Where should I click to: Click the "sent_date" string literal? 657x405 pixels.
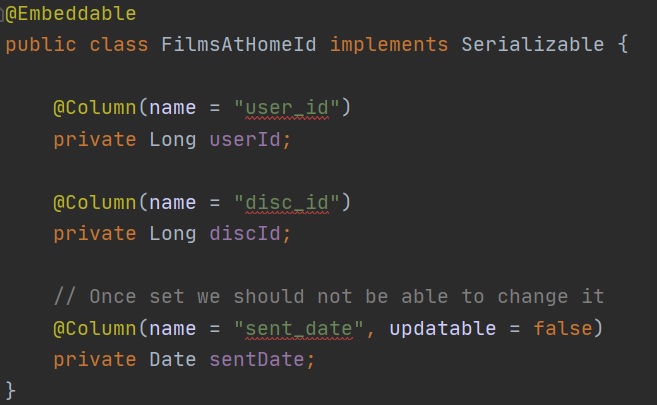pos(299,328)
